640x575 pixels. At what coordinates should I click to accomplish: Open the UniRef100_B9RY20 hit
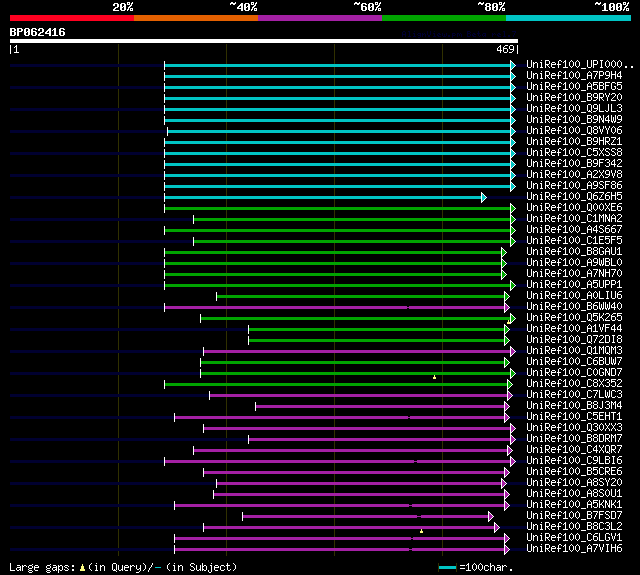(574, 98)
